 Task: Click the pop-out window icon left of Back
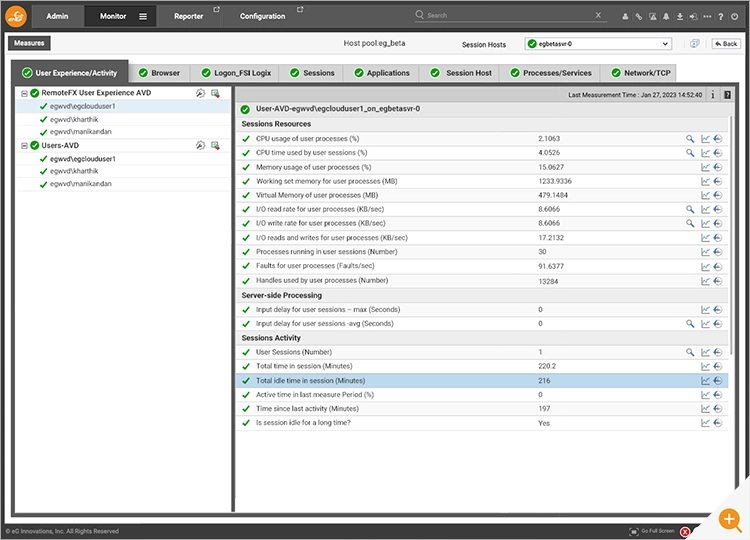tap(695, 44)
